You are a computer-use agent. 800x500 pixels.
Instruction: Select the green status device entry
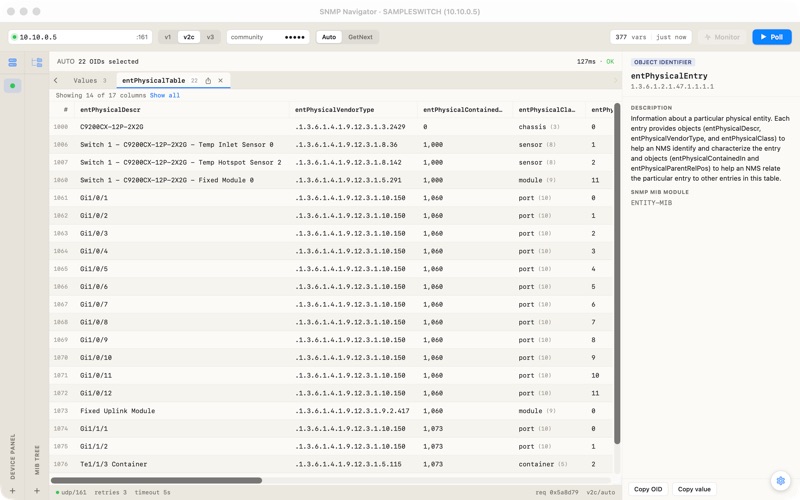pos(12,86)
